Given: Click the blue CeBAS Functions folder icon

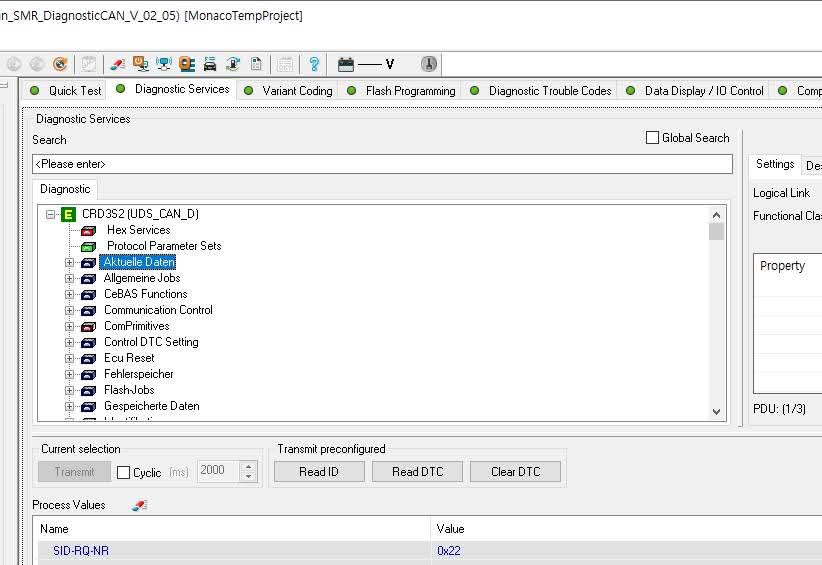Looking at the screenshot, I should click(x=89, y=295).
